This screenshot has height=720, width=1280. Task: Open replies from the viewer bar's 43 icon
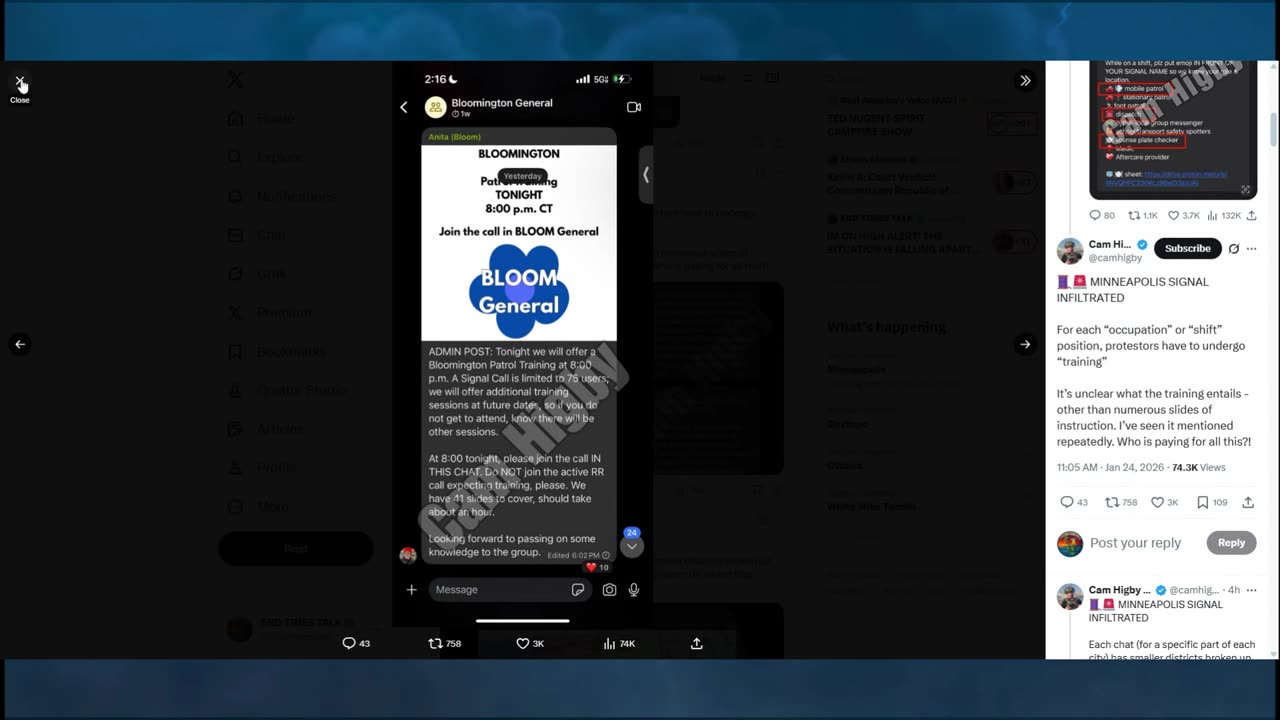(356, 643)
